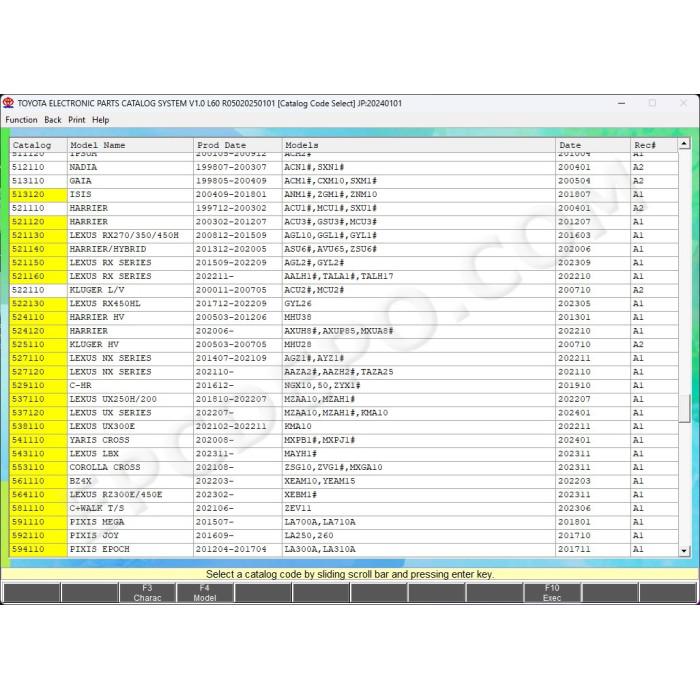700x700 pixels.
Task: Select catalog code 521140
Action: 28,249
